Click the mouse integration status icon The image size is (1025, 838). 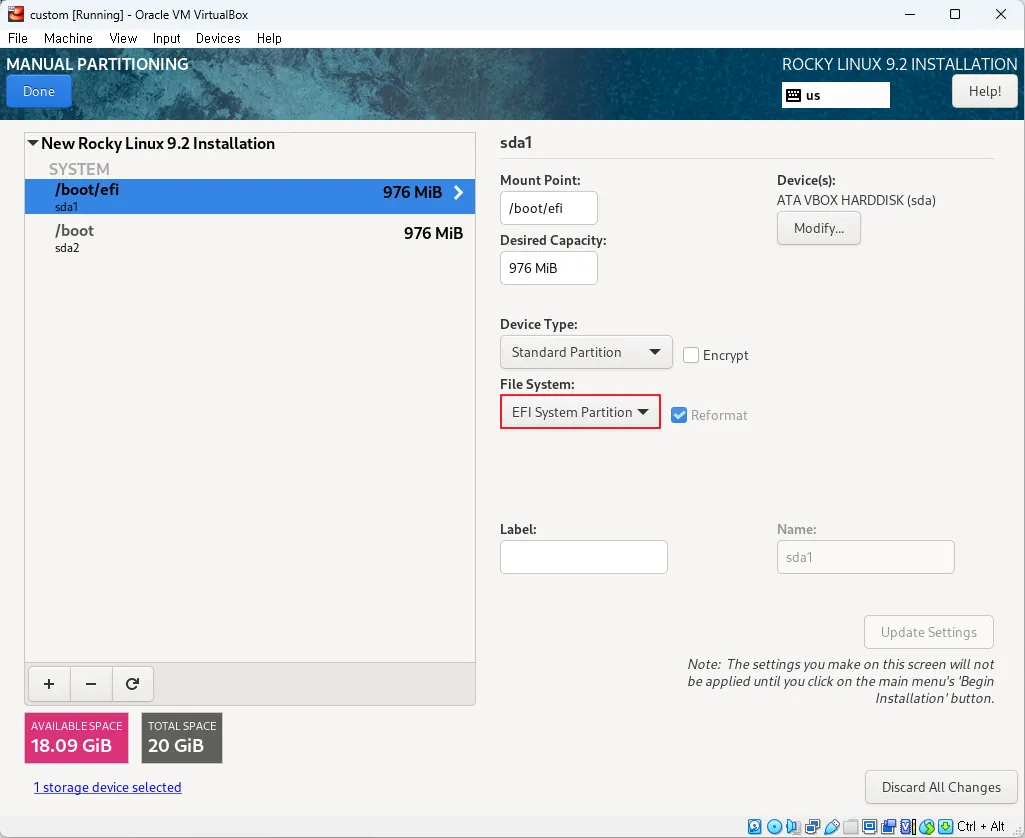[926, 826]
